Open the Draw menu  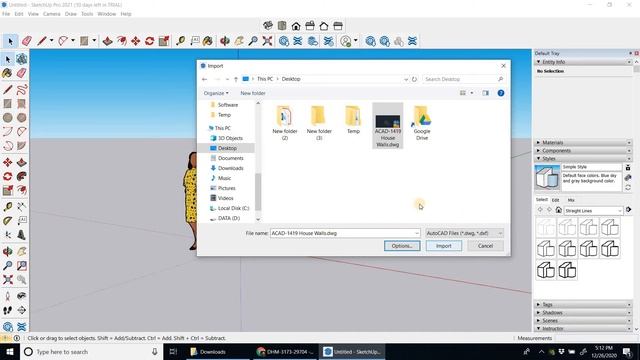pos(71,14)
